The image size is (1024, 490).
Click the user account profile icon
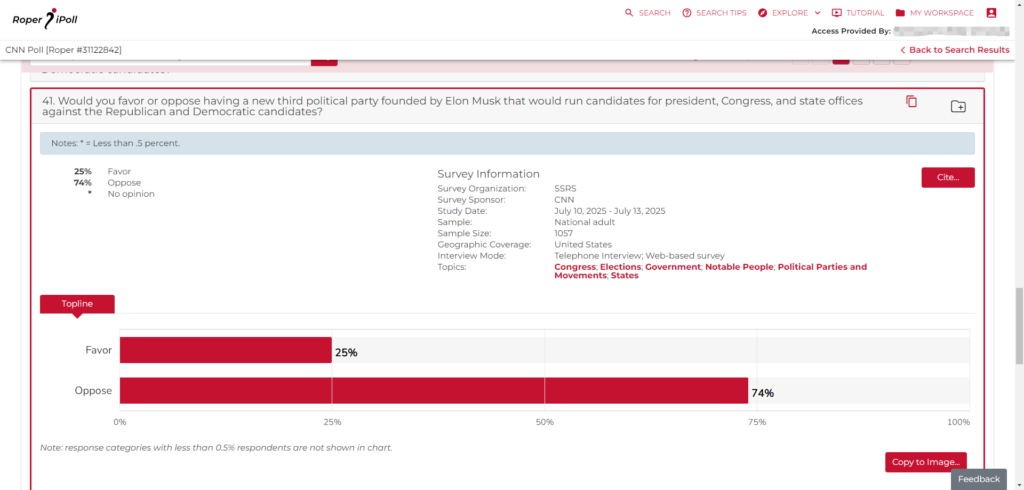point(991,13)
